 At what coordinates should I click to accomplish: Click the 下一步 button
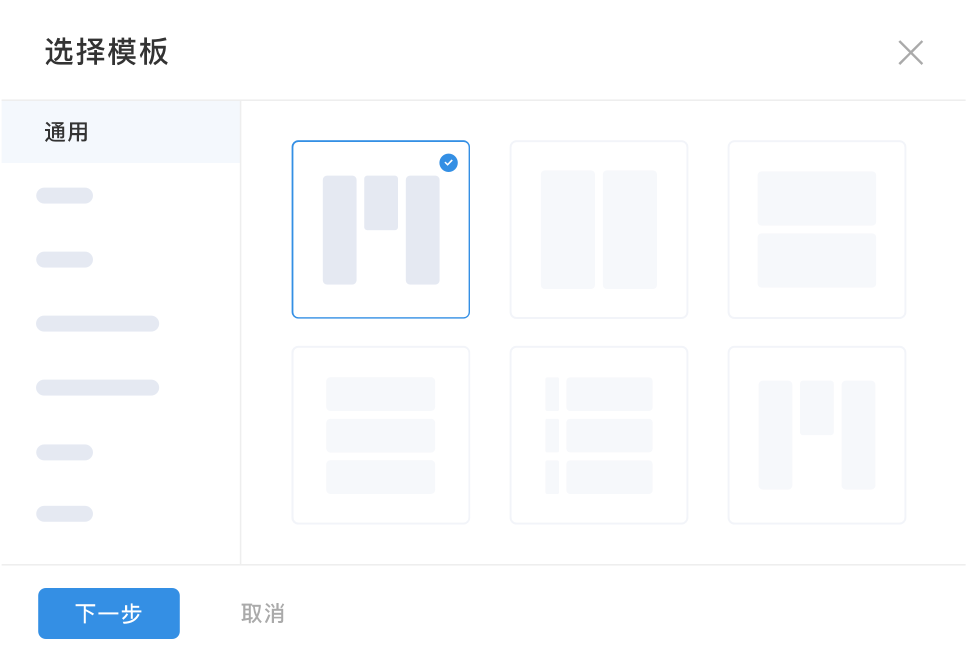[x=109, y=613]
